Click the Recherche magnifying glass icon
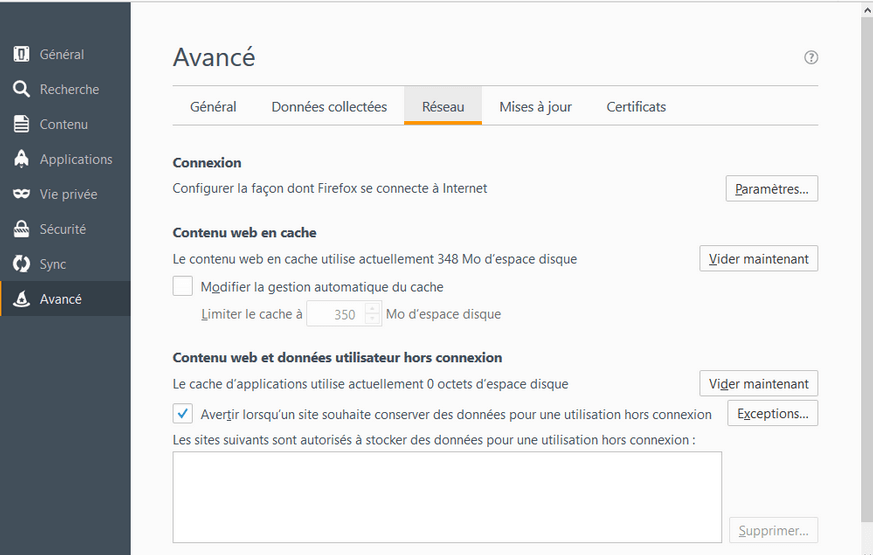 click(21, 89)
